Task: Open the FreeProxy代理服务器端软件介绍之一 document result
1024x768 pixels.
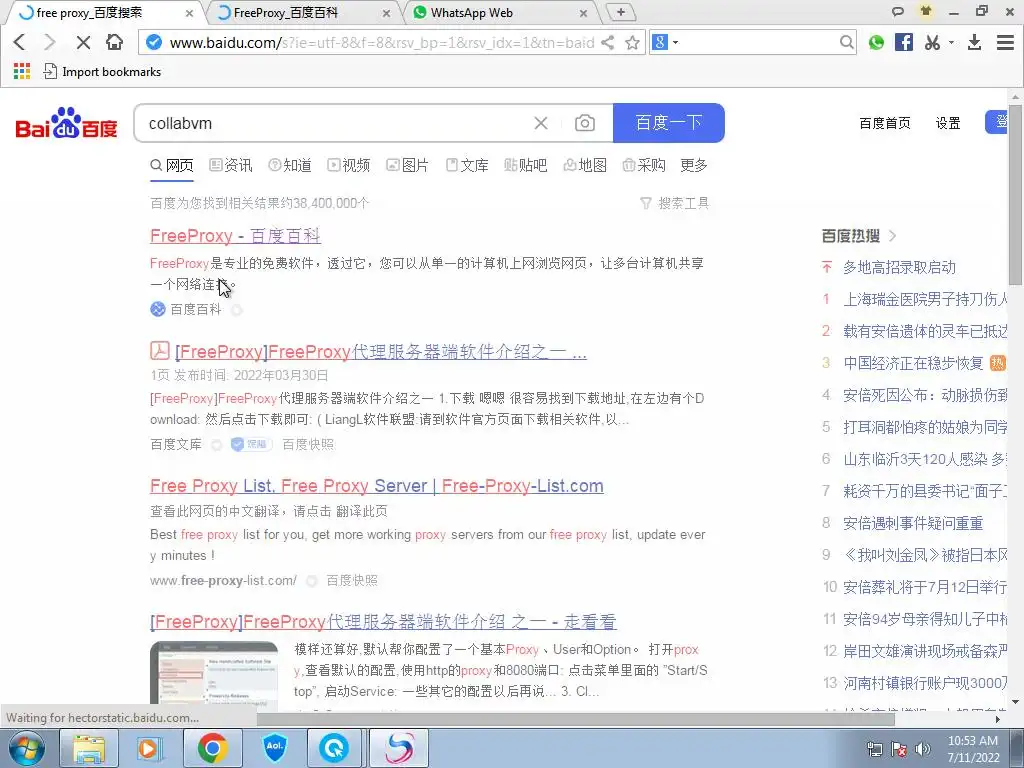Action: [x=381, y=352]
